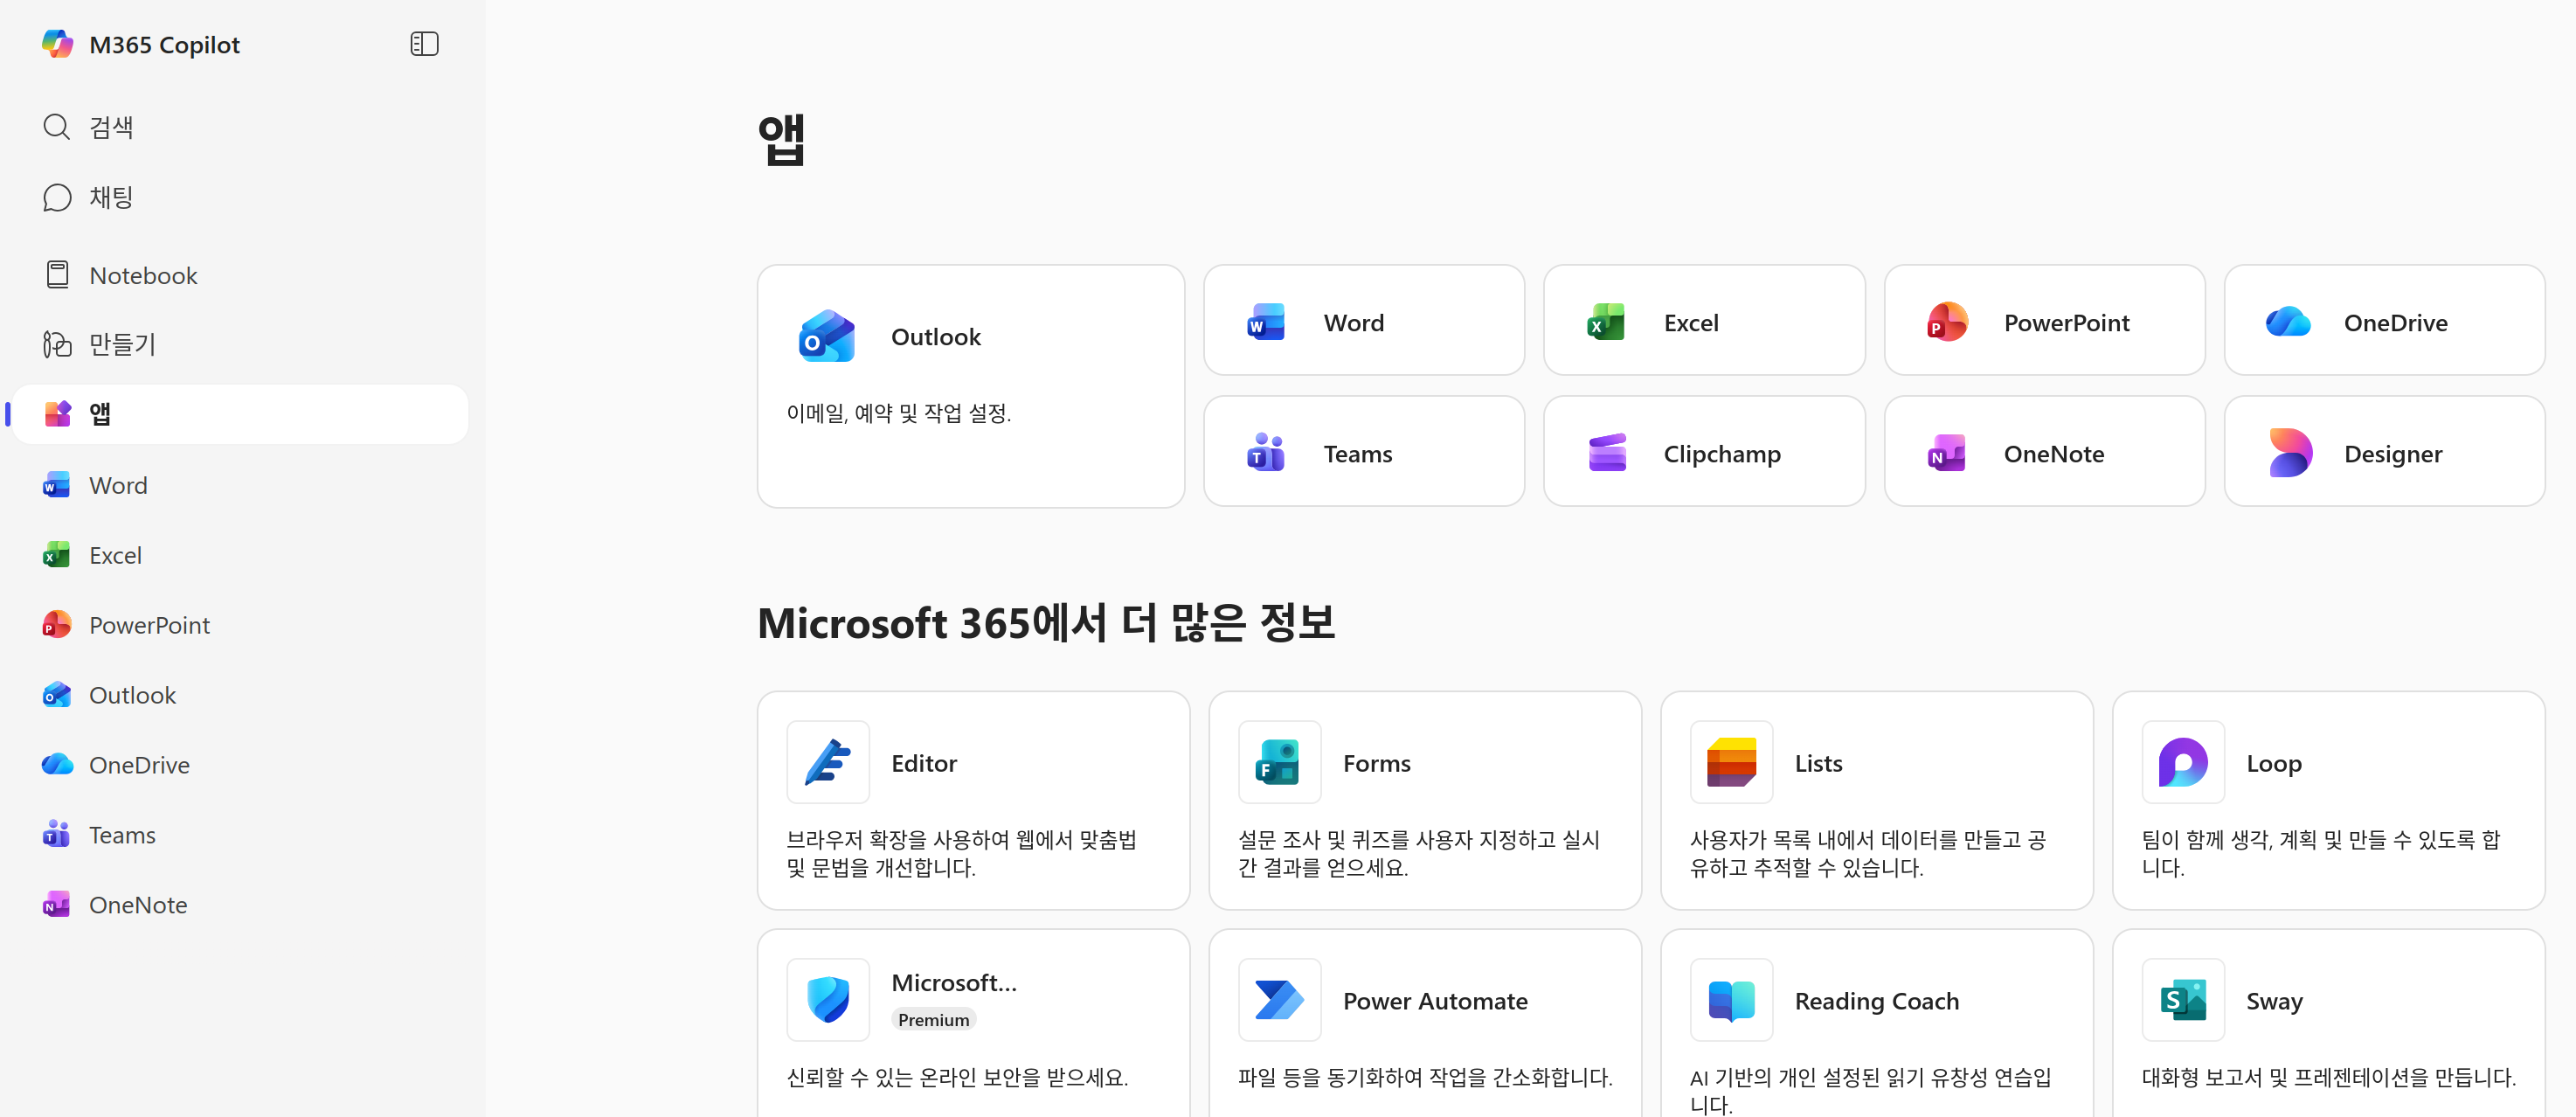Open the Loop app card
Image resolution: width=2576 pixels, height=1117 pixels.
tap(2327, 799)
